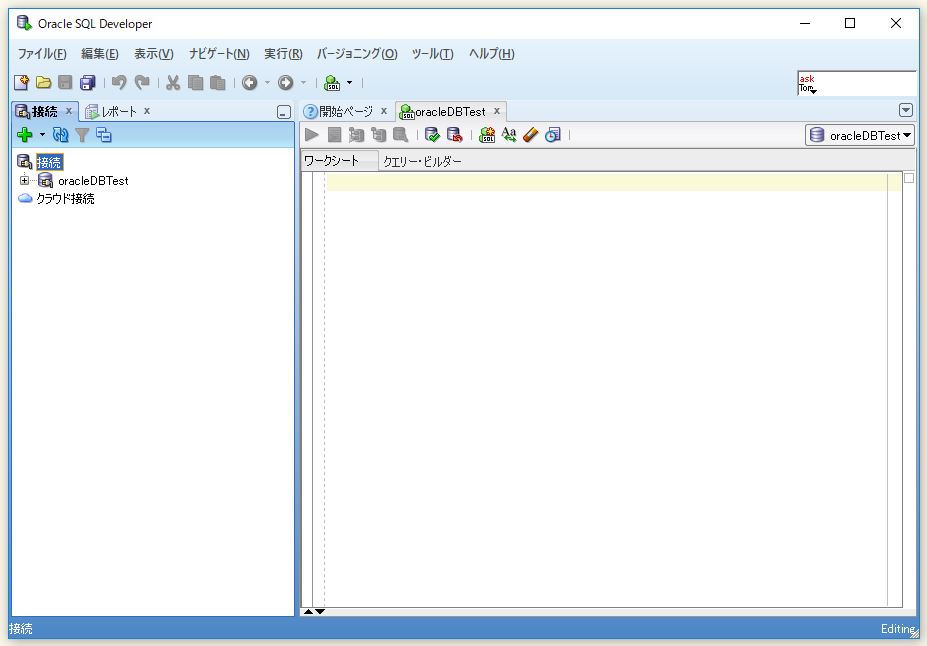Click the Rollback icon
927x646 pixels.
[454, 135]
